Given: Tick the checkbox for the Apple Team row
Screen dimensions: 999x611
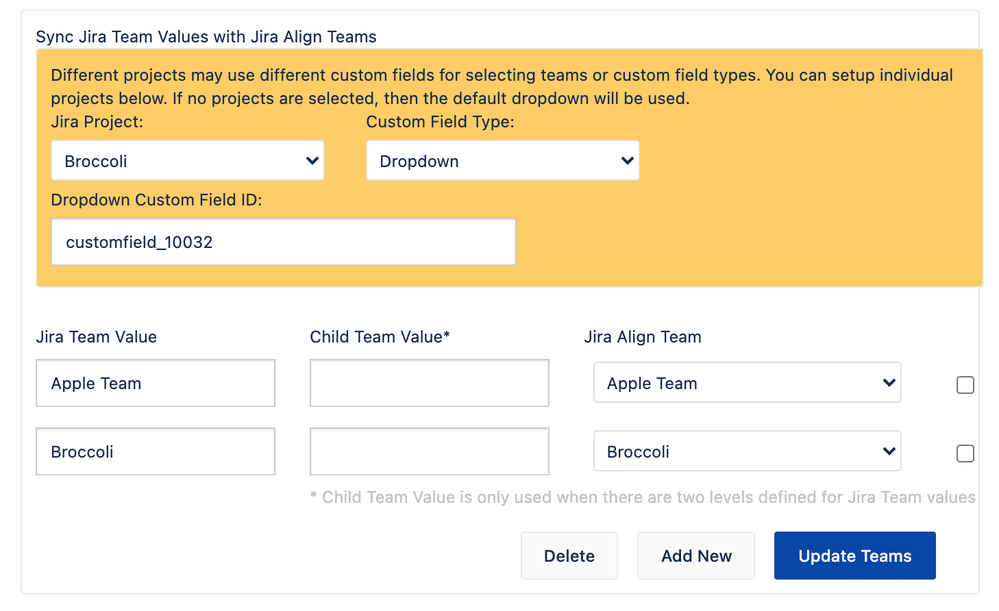Looking at the screenshot, I should pos(965,385).
